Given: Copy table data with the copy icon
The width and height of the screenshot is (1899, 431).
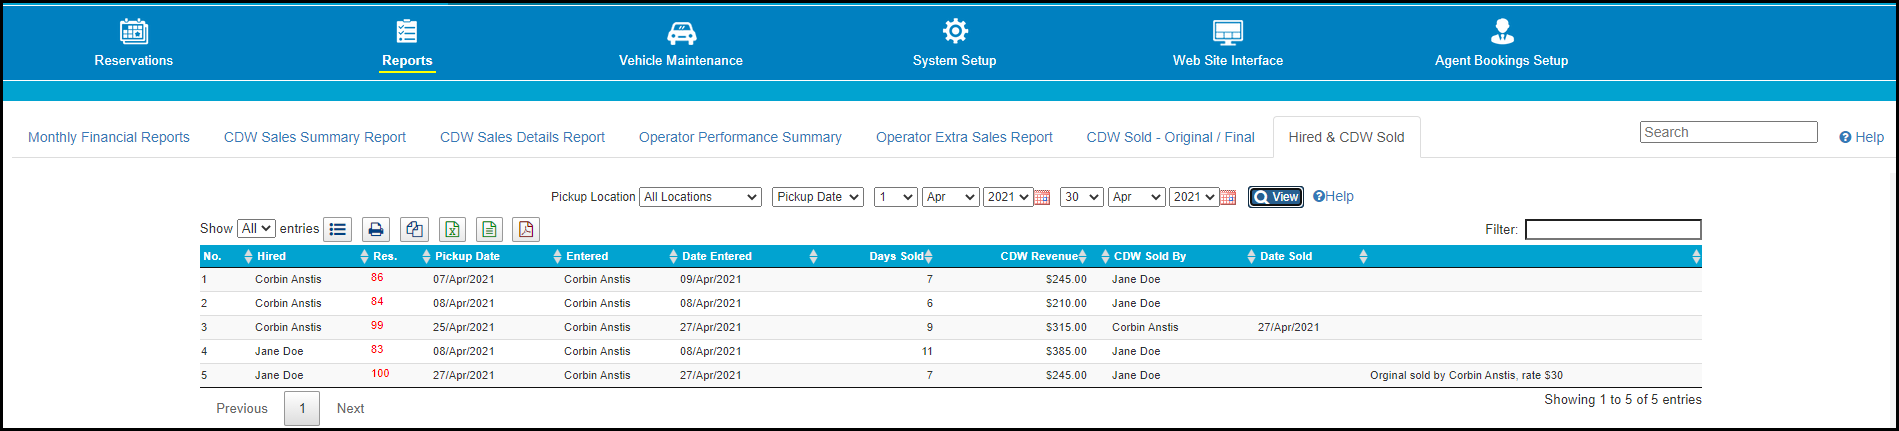Looking at the screenshot, I should pyautogui.click(x=415, y=229).
